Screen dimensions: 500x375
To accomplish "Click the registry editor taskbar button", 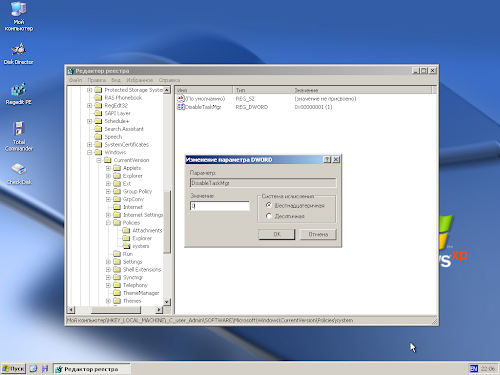I will coord(92,369).
